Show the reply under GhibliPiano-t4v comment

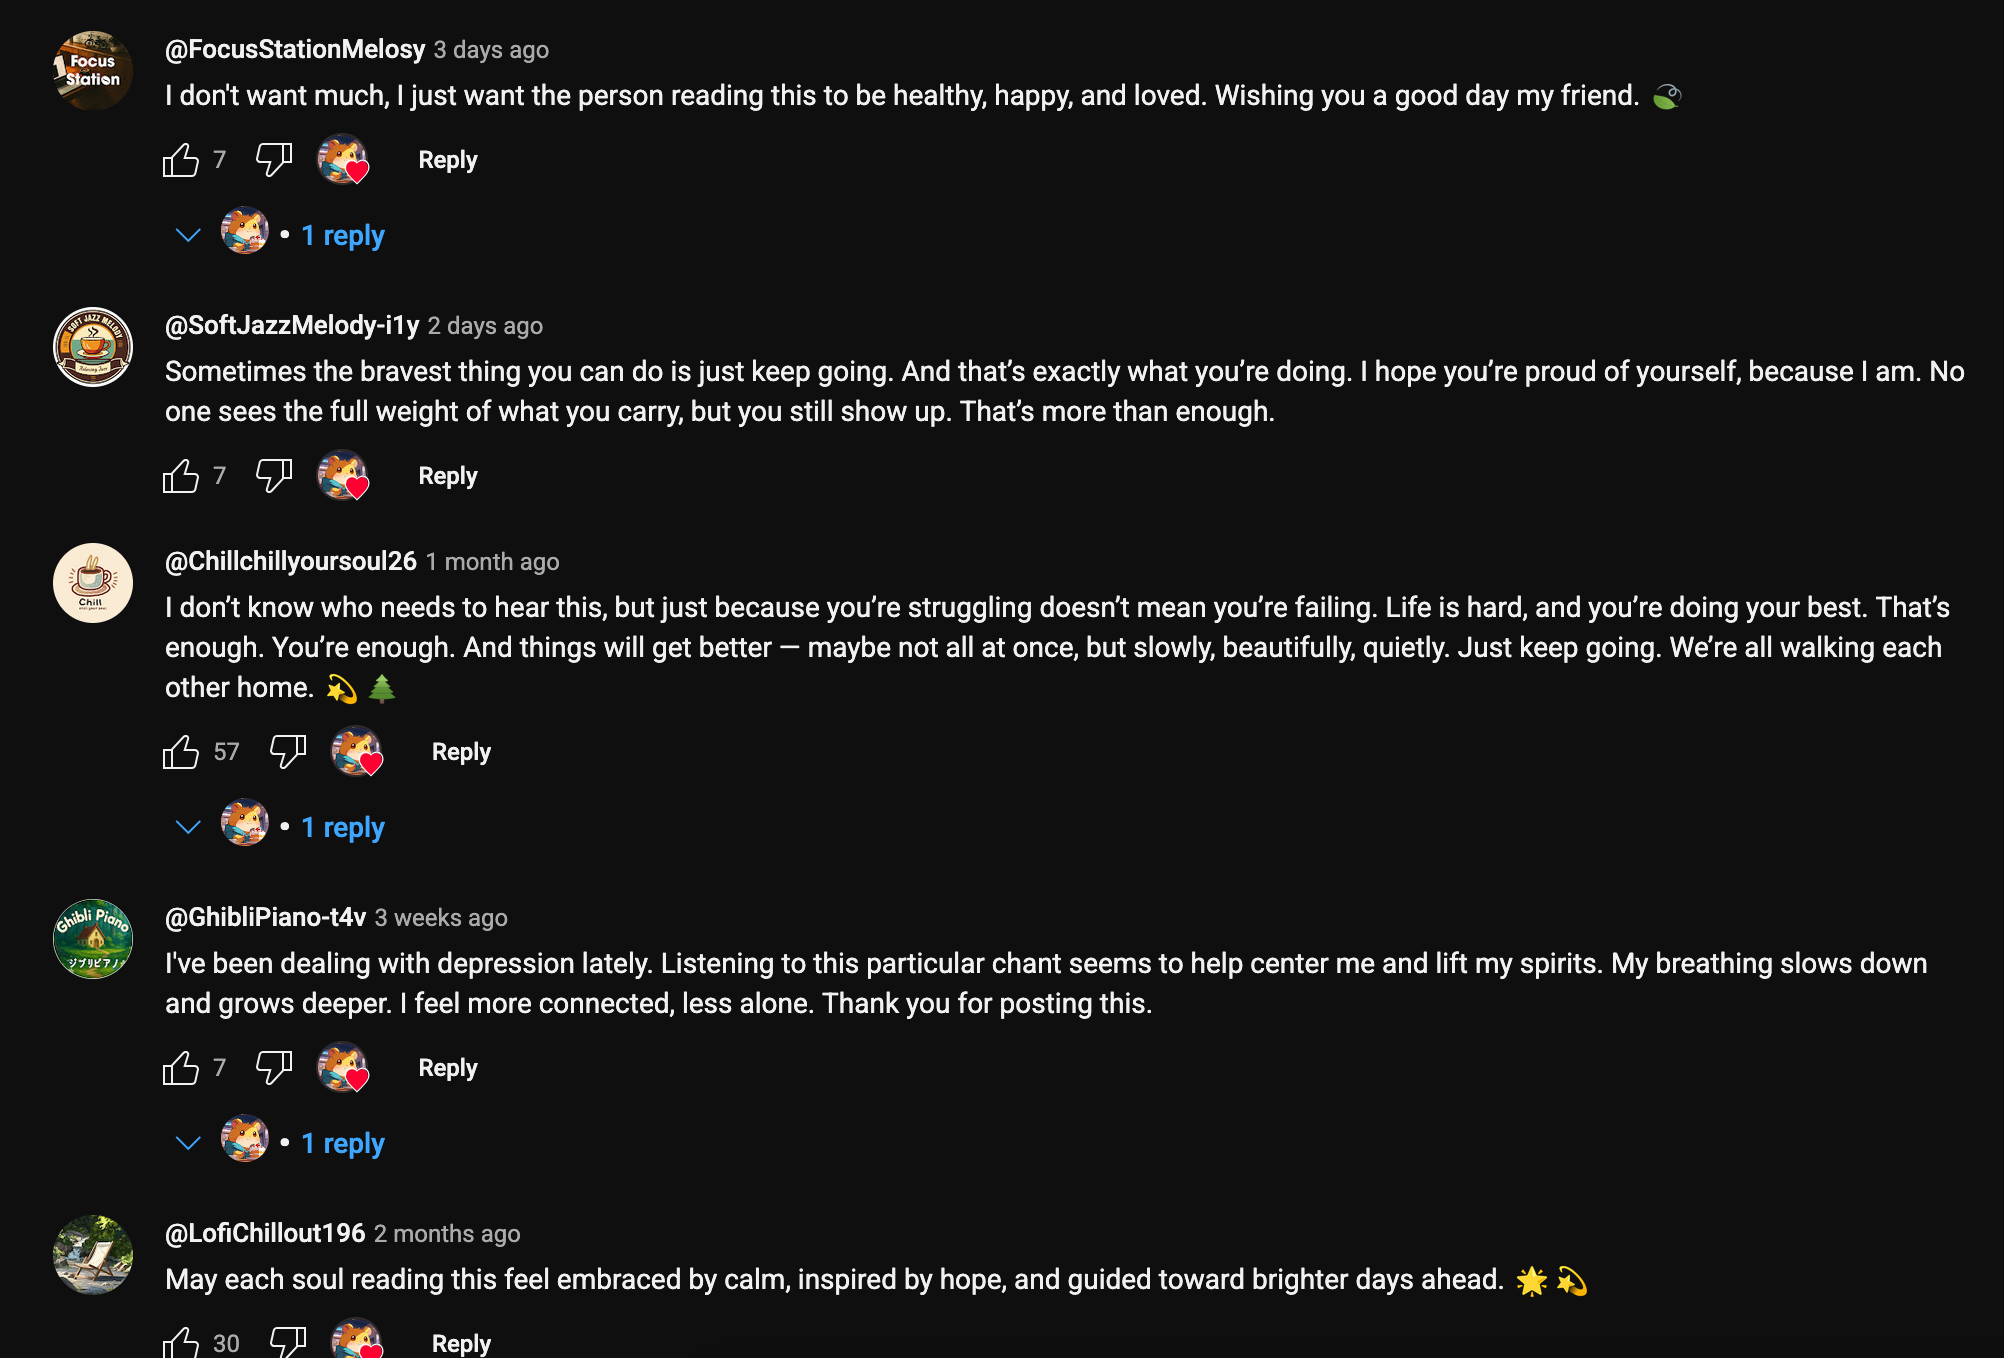point(342,1144)
